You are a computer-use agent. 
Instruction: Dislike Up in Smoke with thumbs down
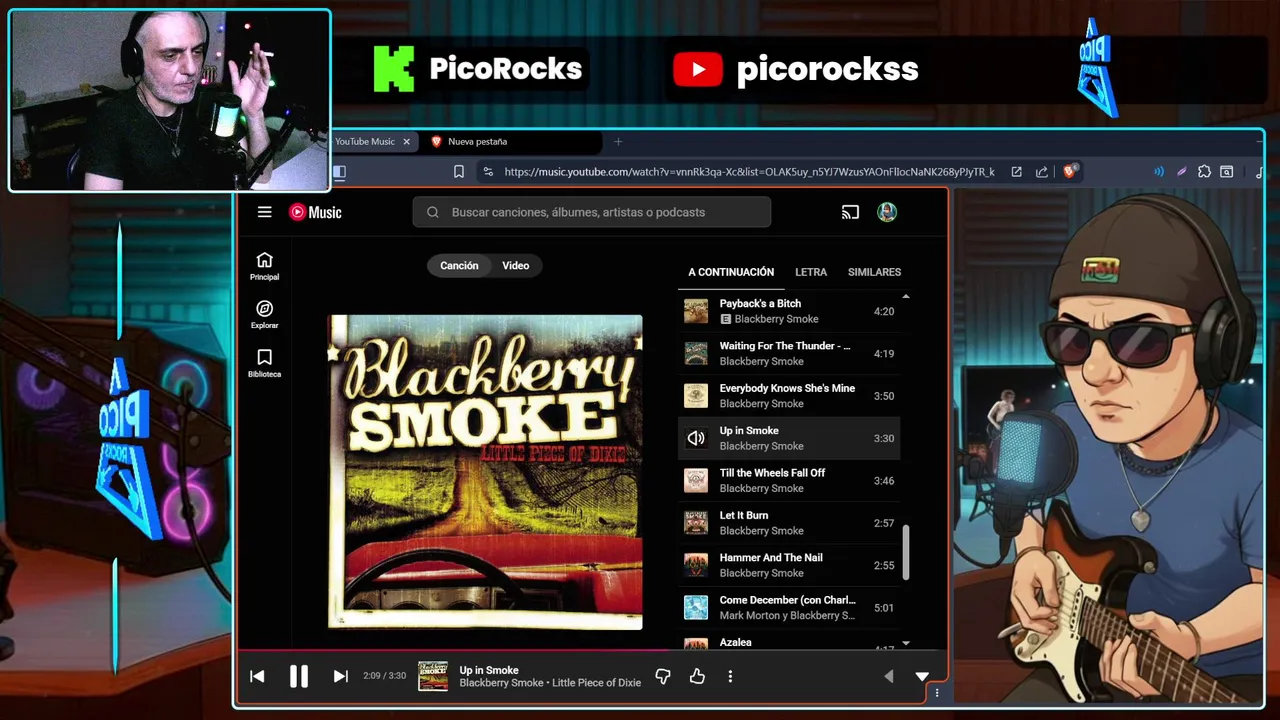click(x=662, y=677)
